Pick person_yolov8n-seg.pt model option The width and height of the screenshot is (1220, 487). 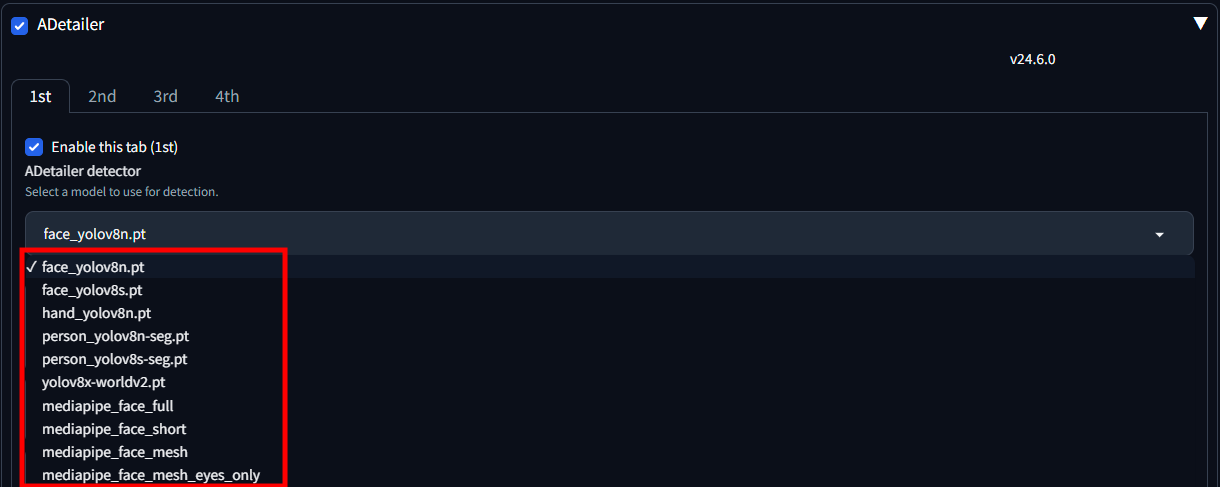115,336
